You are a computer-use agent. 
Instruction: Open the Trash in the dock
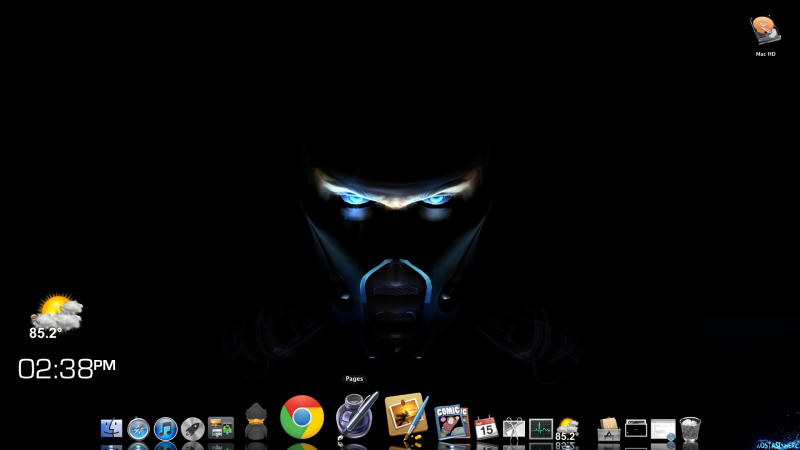(690, 429)
